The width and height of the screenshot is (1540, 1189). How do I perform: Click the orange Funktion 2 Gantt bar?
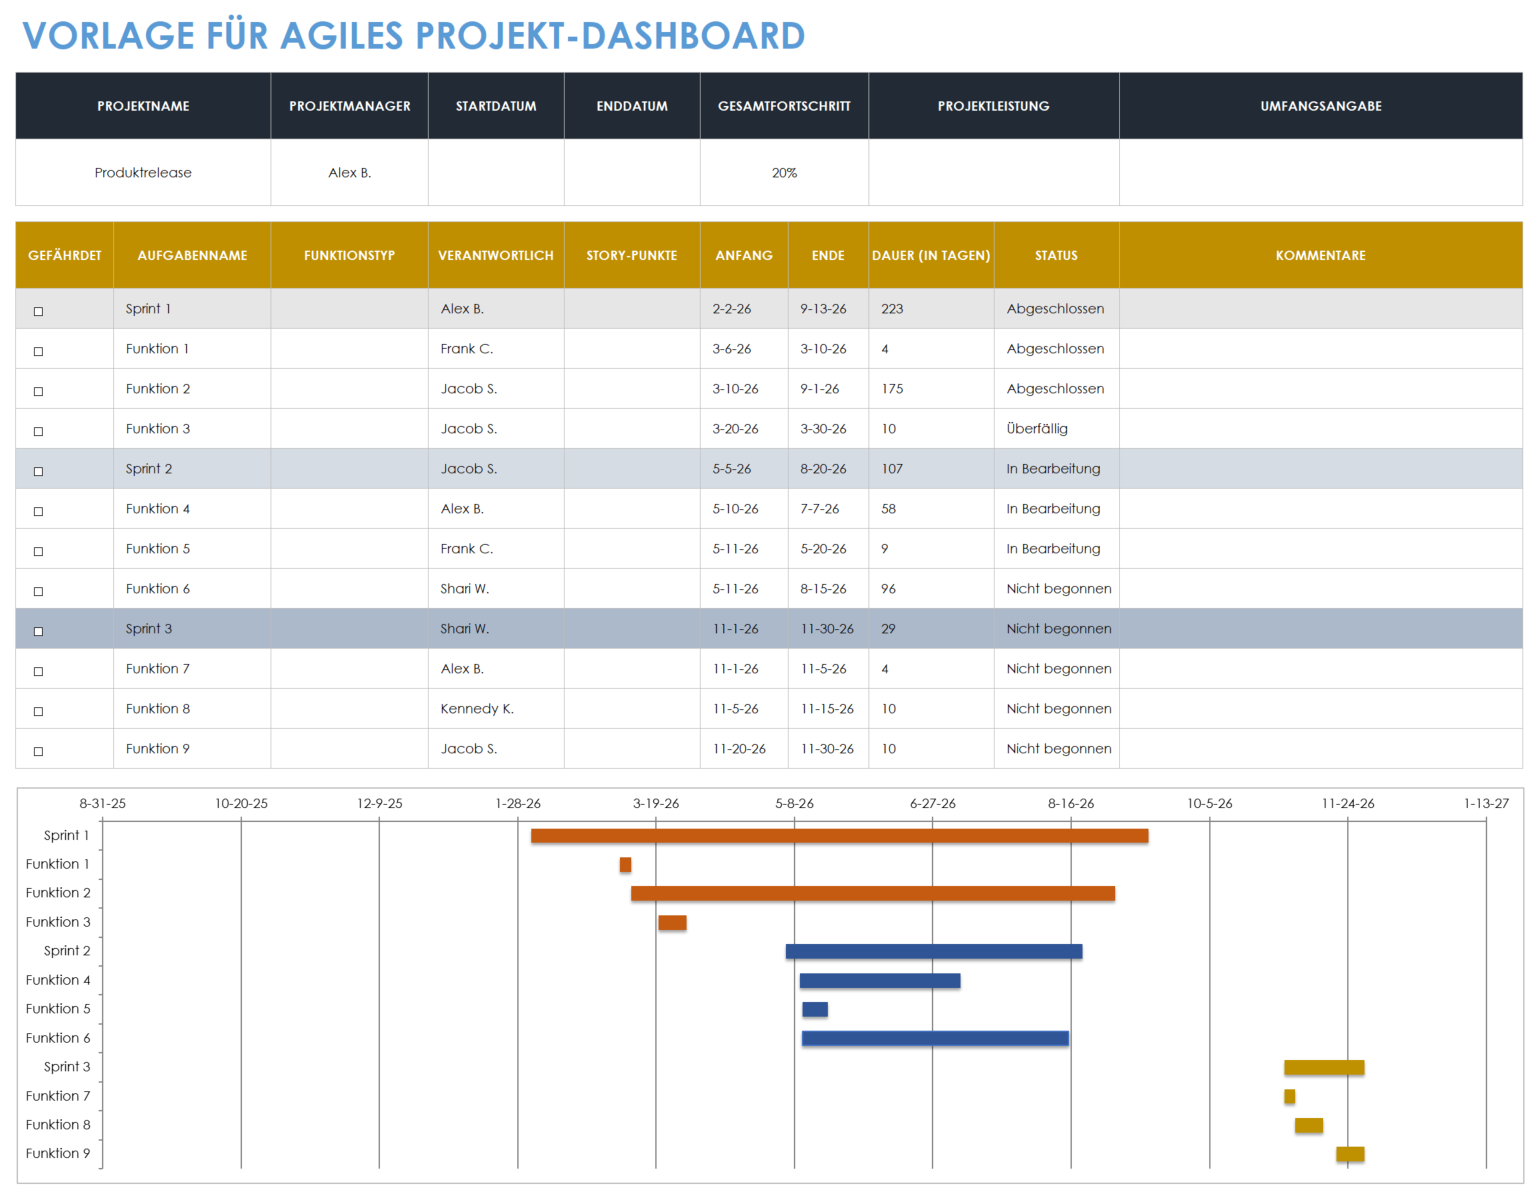(x=873, y=894)
